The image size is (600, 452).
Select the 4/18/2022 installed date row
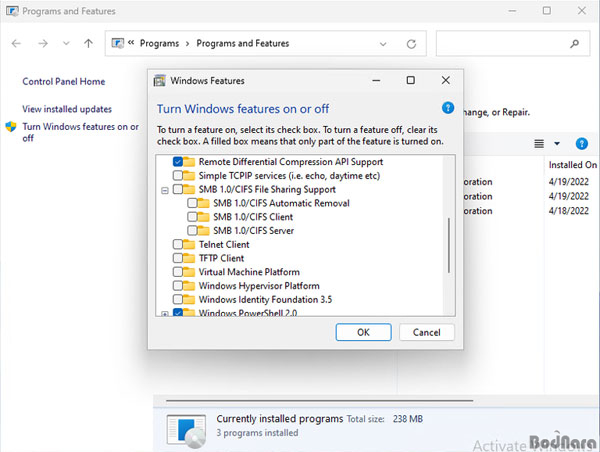pos(569,211)
